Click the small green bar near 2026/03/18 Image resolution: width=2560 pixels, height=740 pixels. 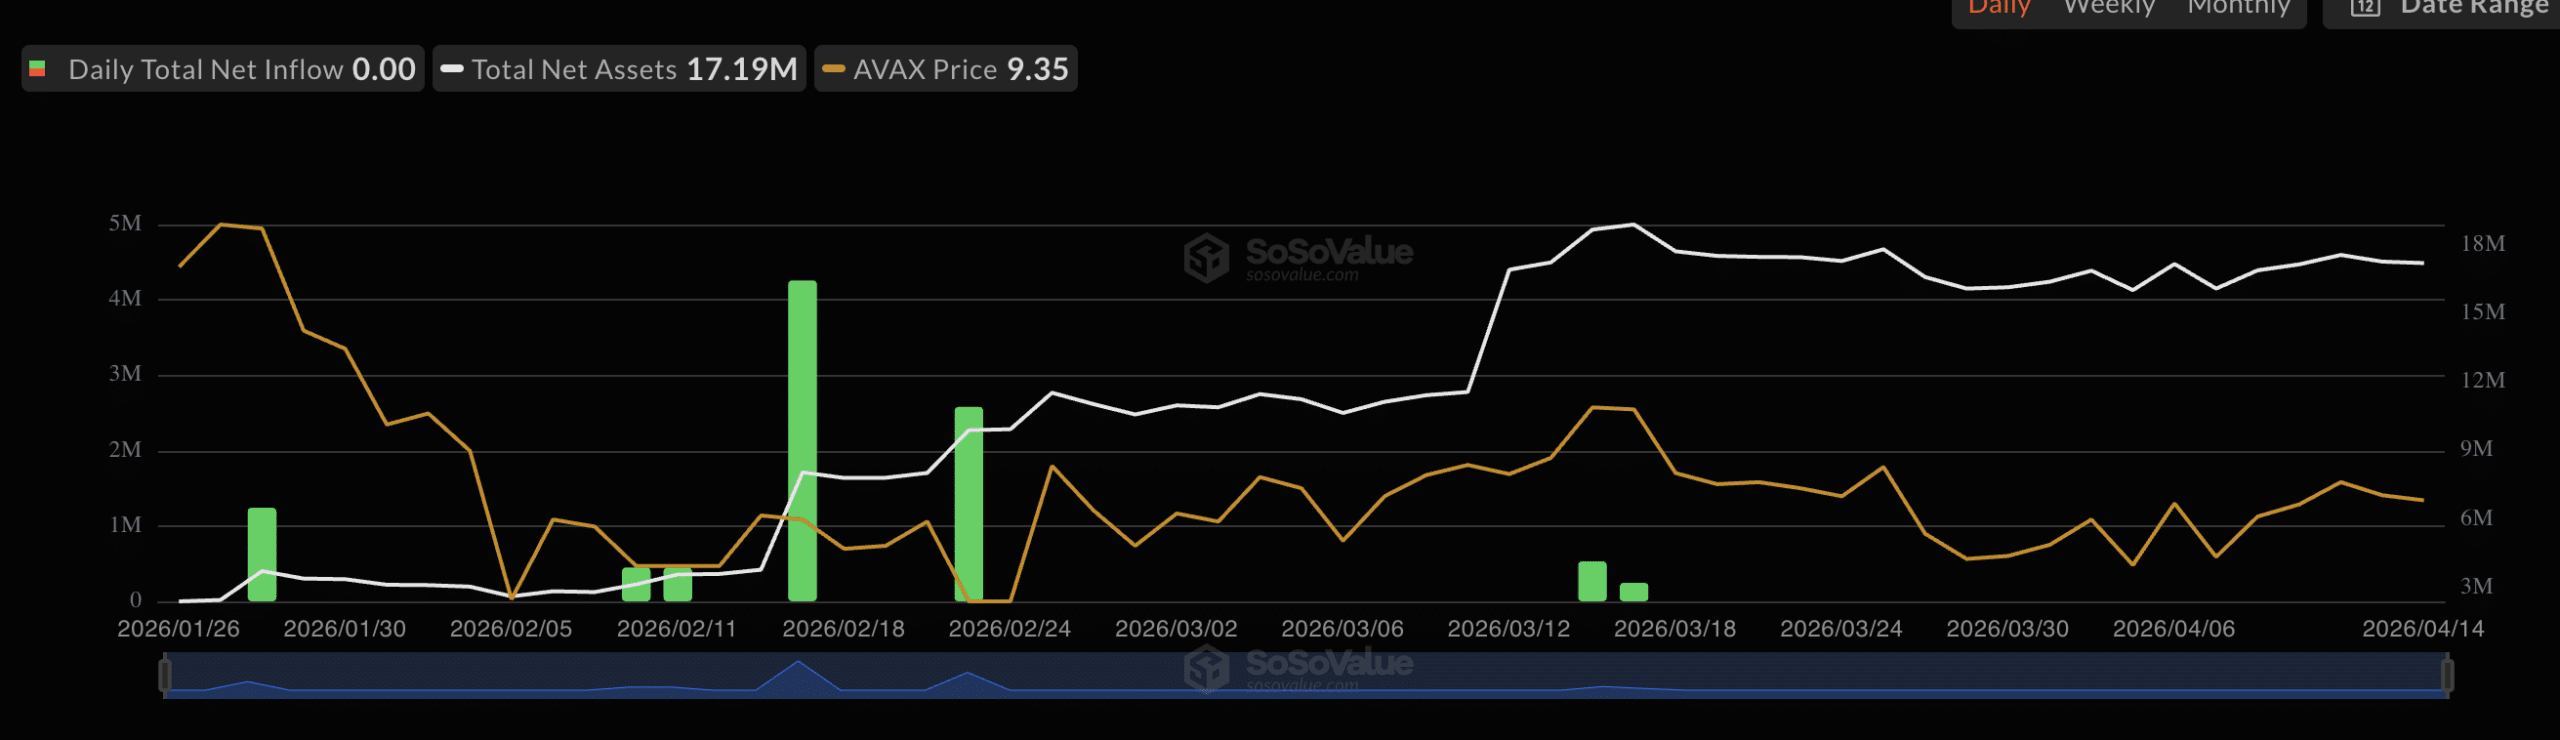pyautogui.click(x=1633, y=591)
